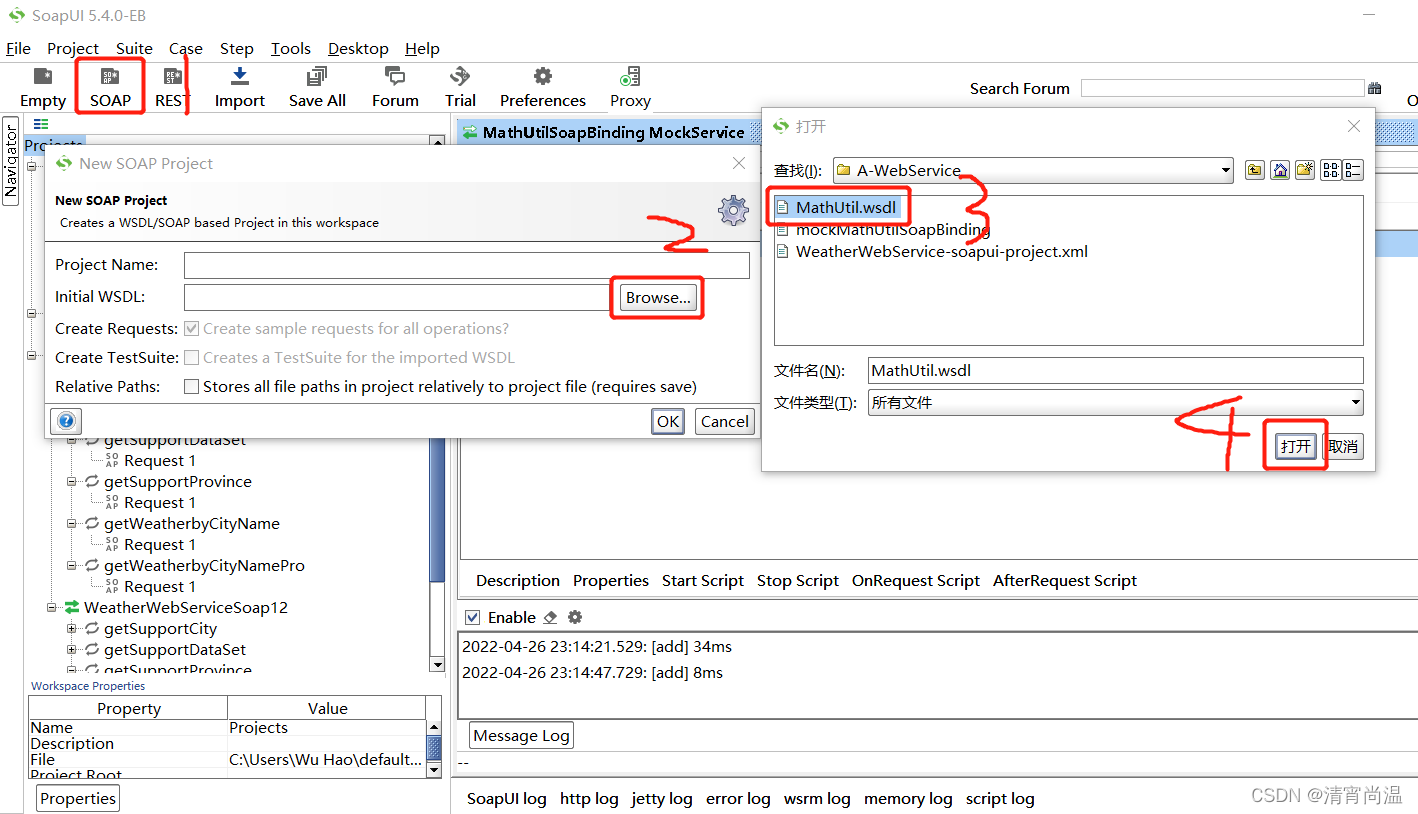
Task: Create a new SOAP project via toolbar icon
Action: (109, 80)
